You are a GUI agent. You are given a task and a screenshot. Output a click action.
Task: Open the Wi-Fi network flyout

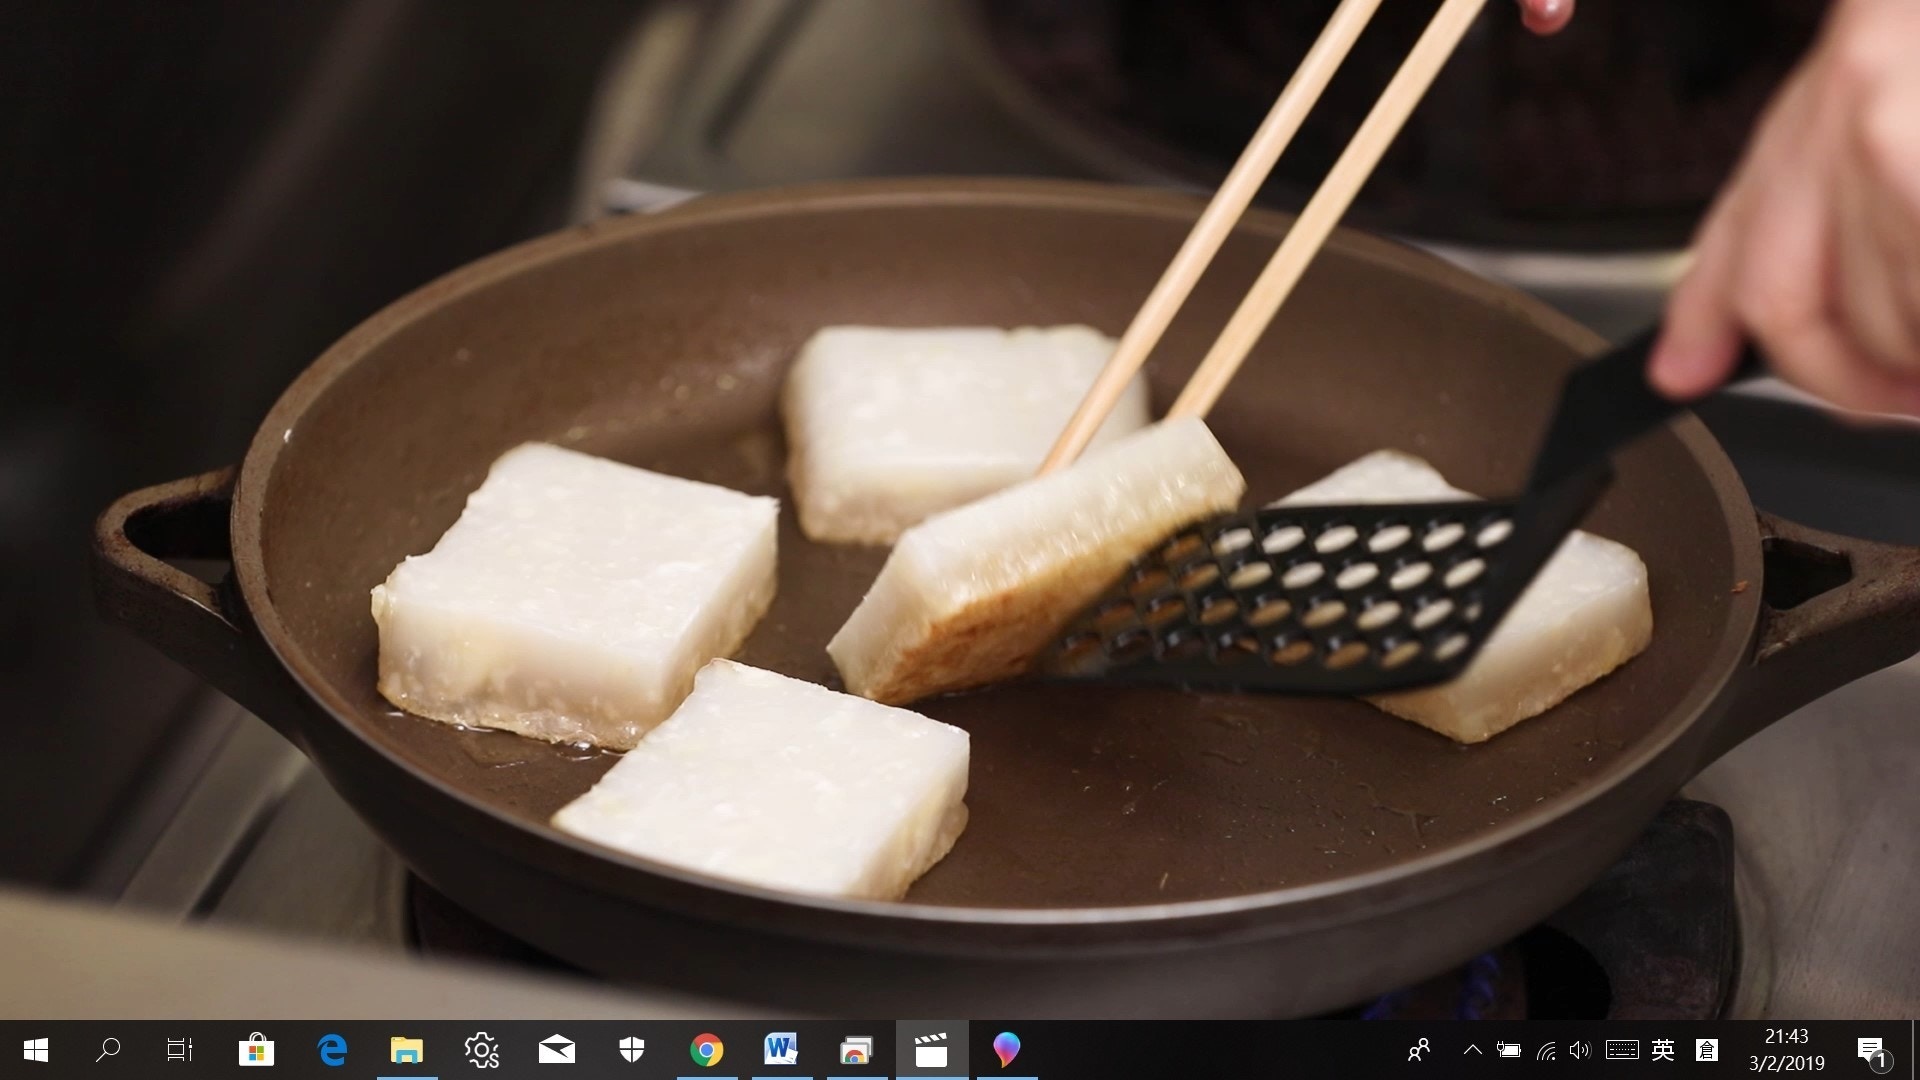tap(1546, 1050)
